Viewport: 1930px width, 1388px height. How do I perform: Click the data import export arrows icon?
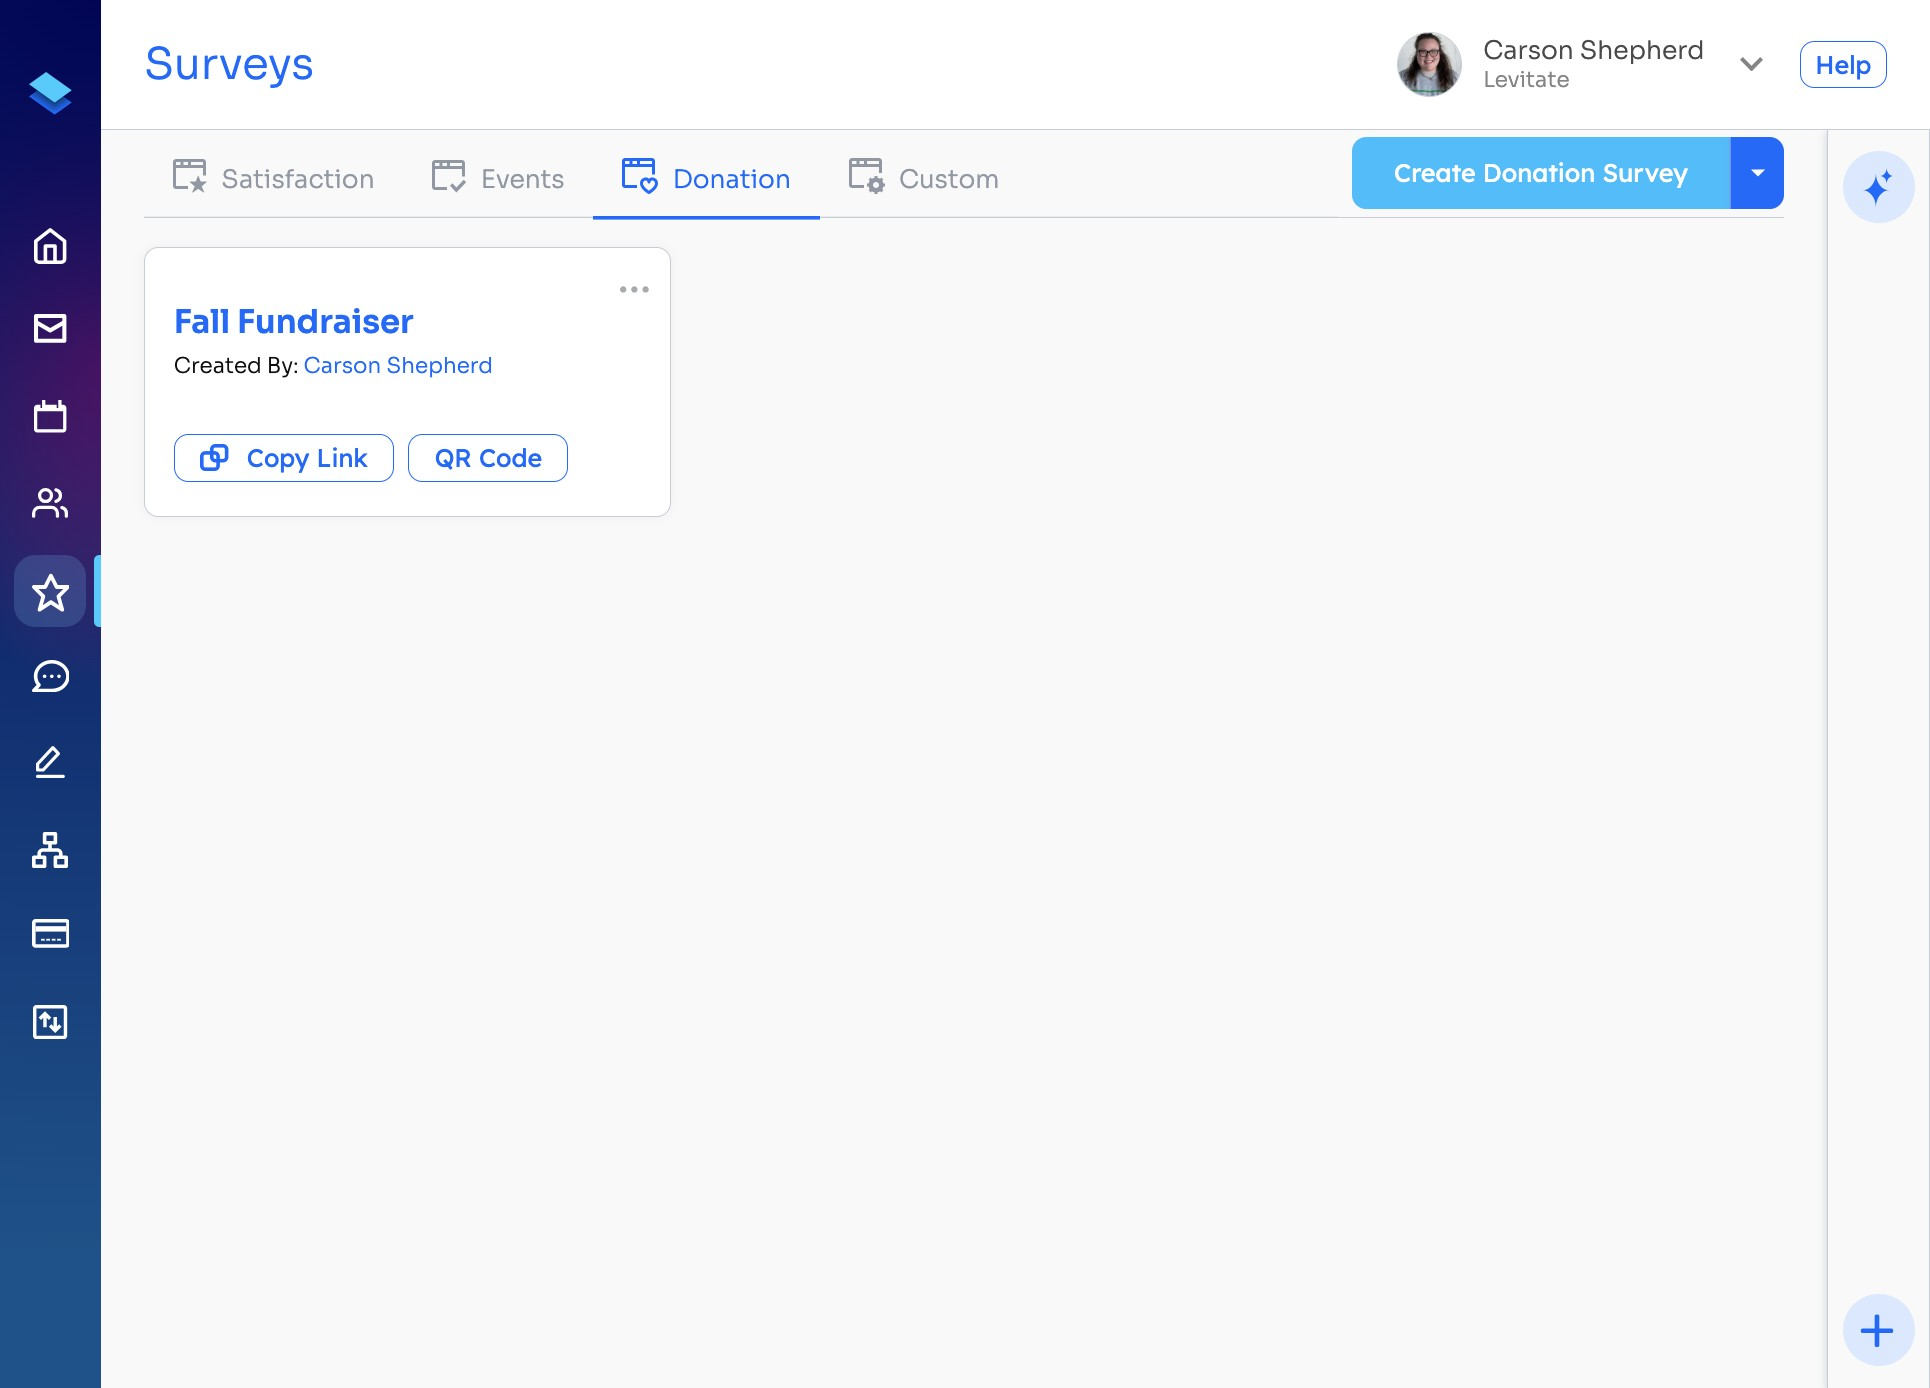[50, 1022]
